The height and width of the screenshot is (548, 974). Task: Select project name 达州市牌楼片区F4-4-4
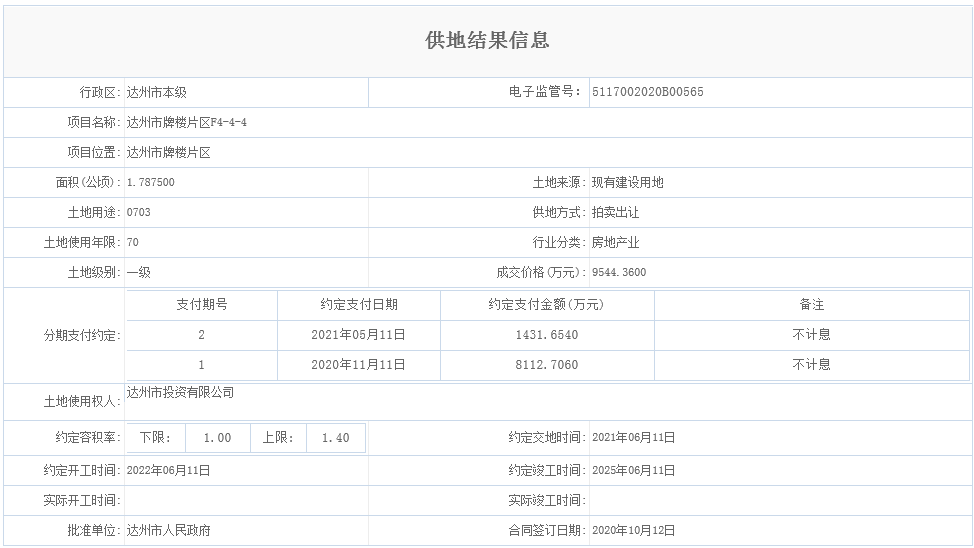coord(186,122)
